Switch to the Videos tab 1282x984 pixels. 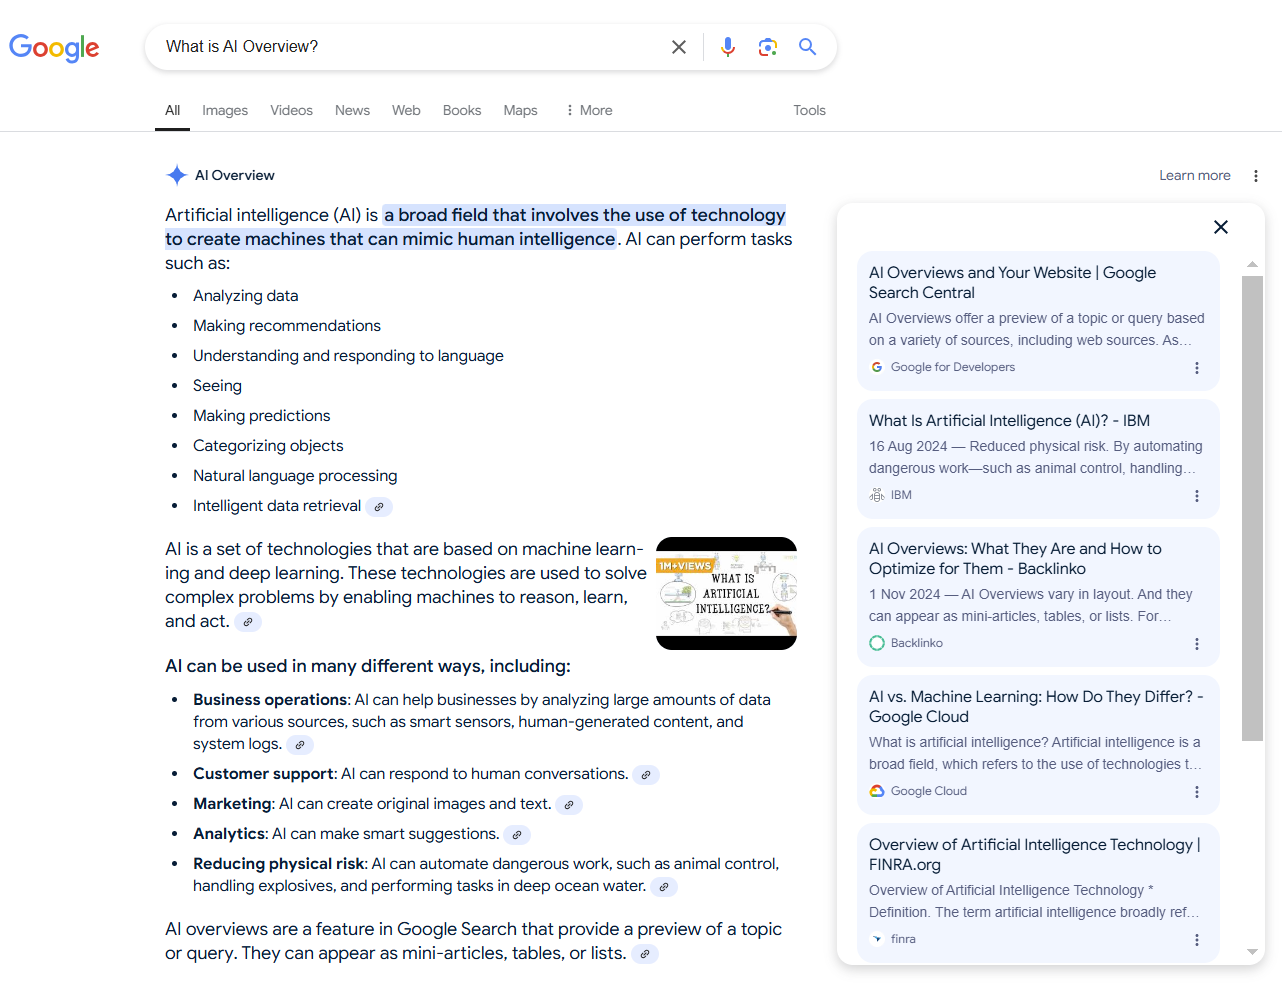pos(291,110)
